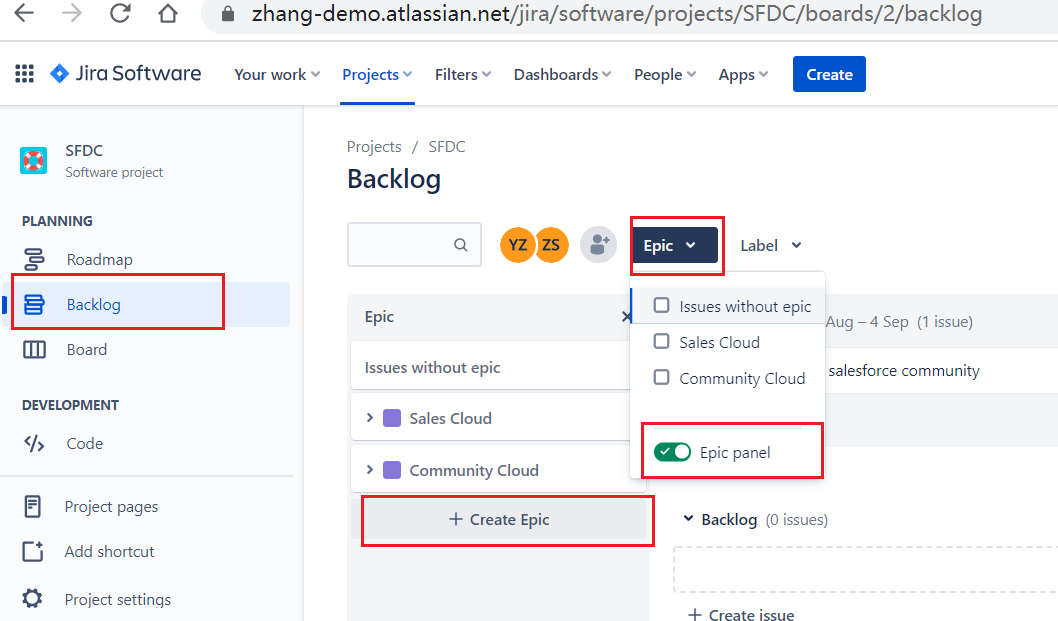Check the Sales Cloud checkbox
This screenshot has height=621, width=1058.
click(x=662, y=342)
